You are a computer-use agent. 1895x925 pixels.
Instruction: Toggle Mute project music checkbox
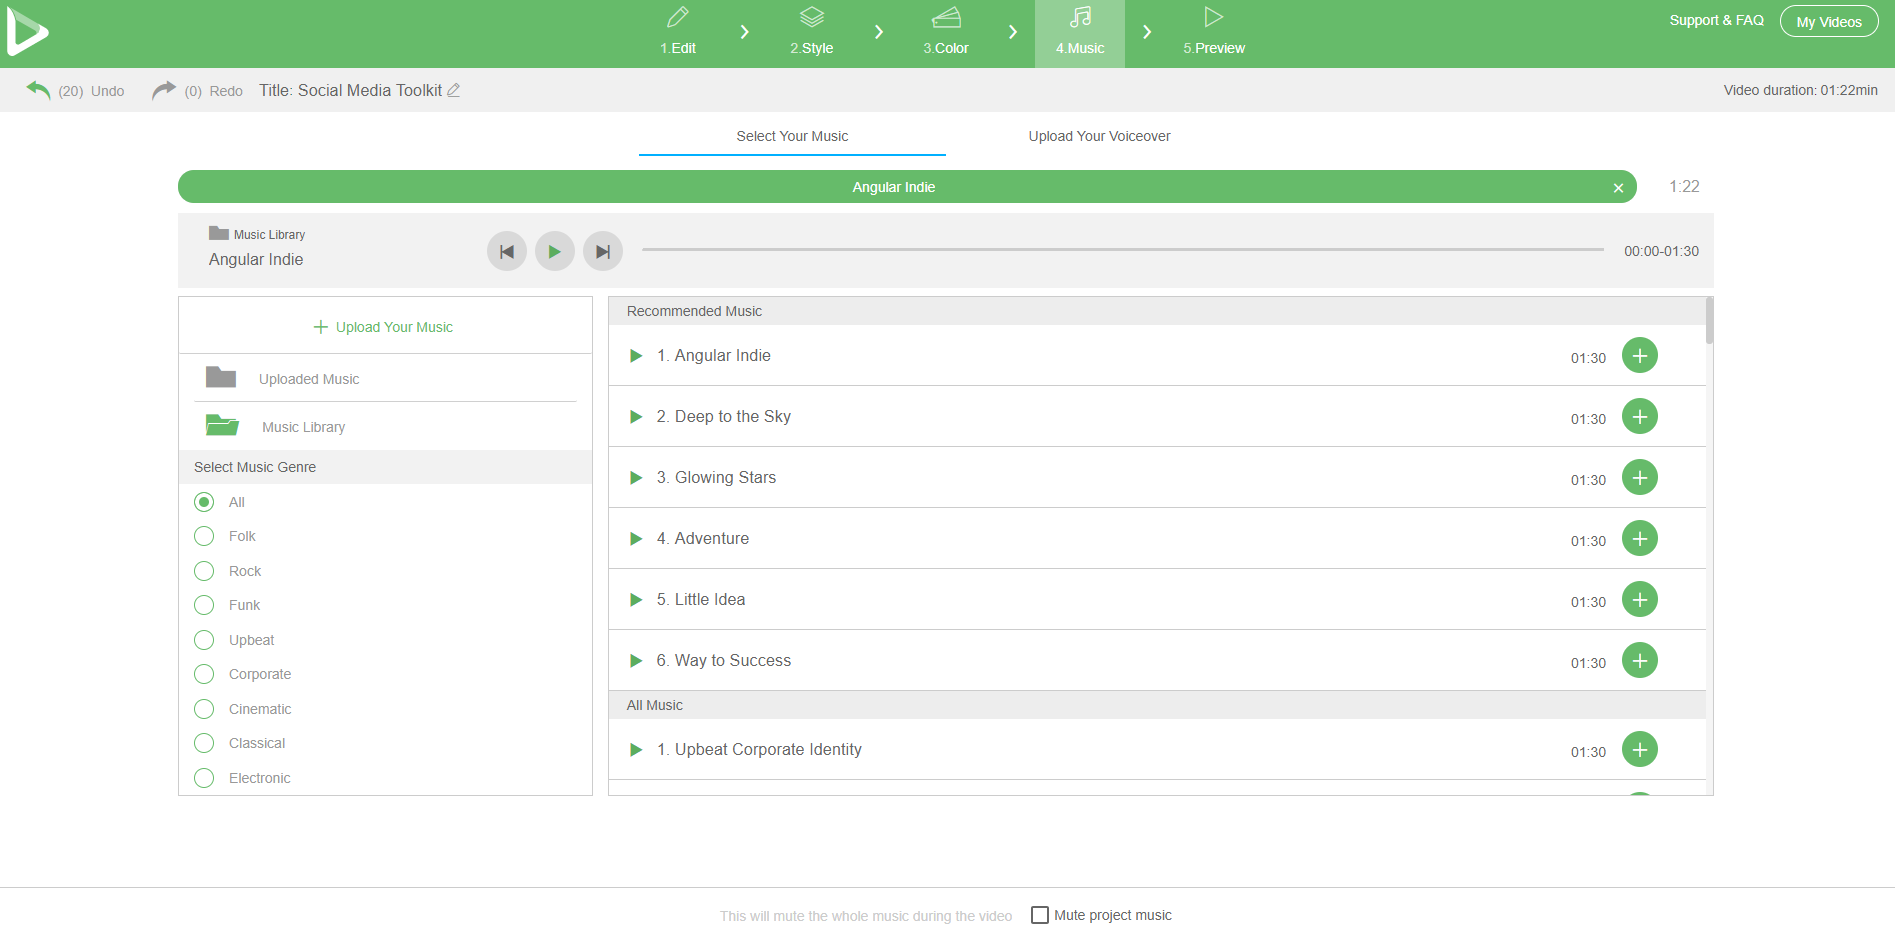click(x=1040, y=915)
